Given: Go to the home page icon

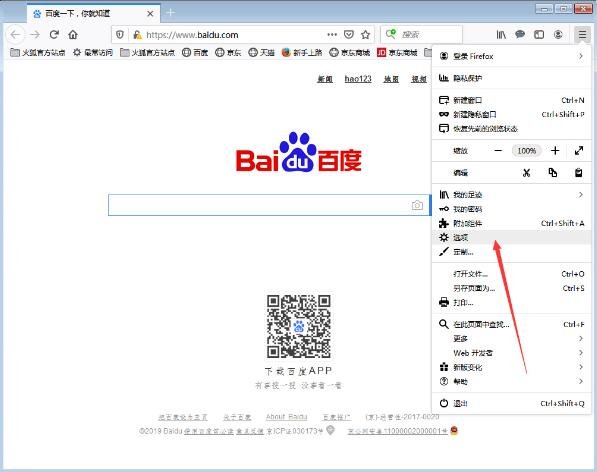Looking at the screenshot, I should coord(73,35).
